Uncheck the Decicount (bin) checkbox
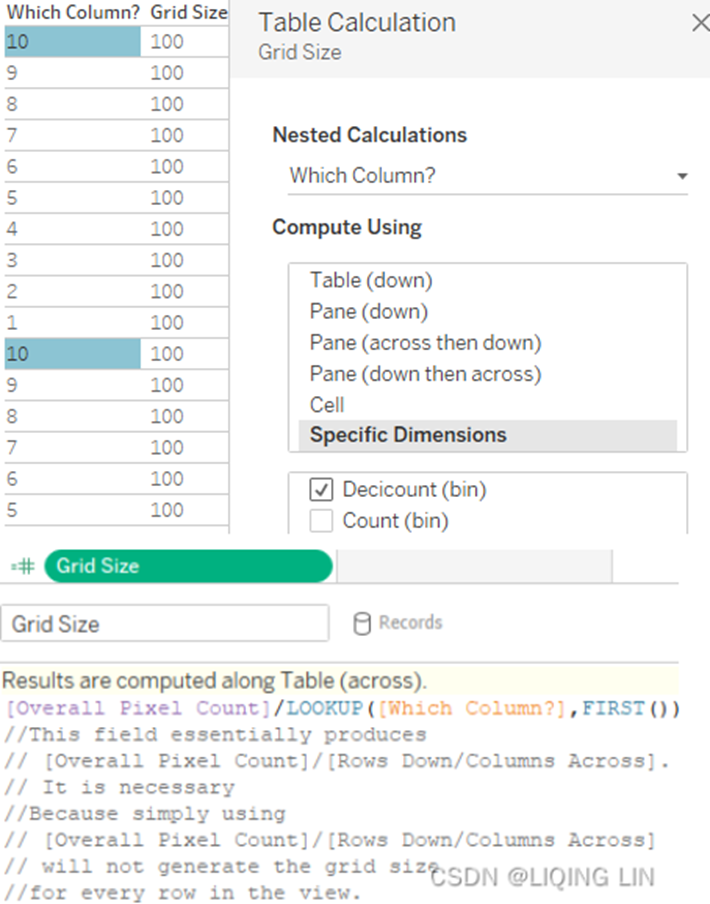Viewport: 710px width, 904px height. tap(321, 490)
